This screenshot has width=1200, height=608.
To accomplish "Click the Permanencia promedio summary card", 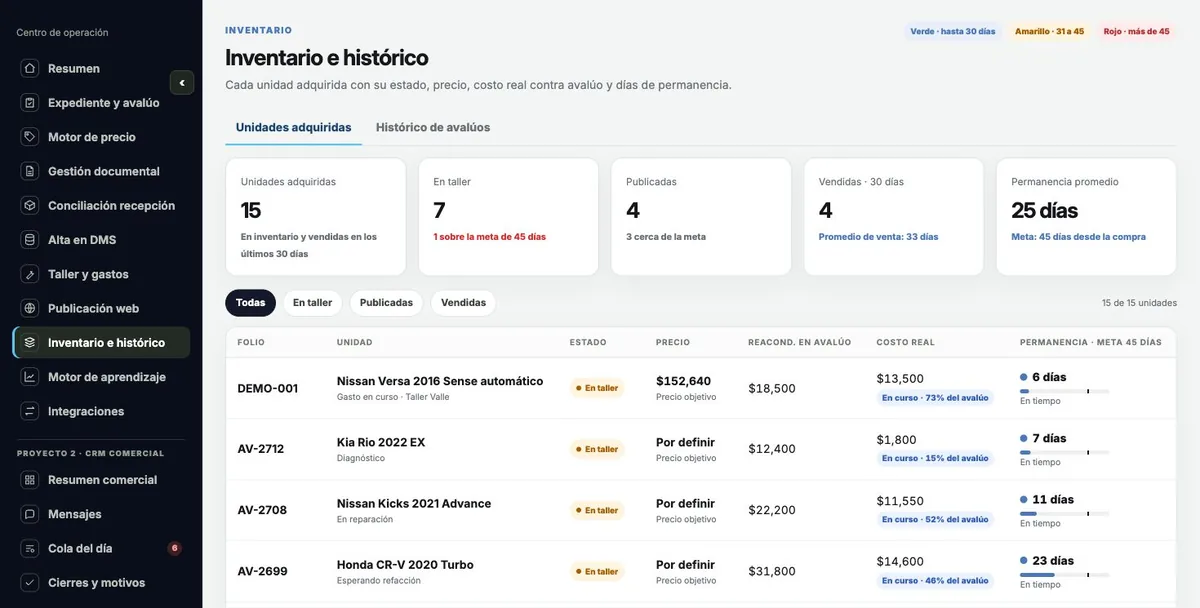I will (x=1086, y=217).
